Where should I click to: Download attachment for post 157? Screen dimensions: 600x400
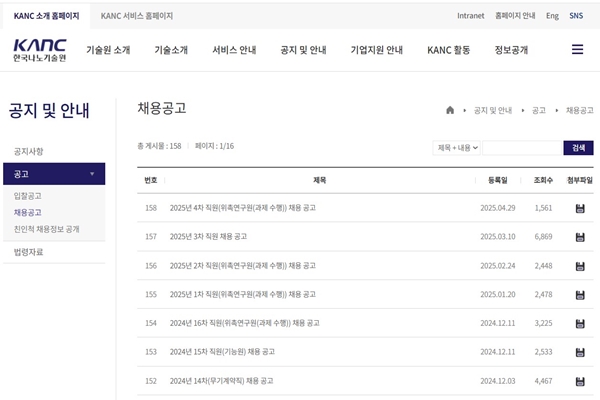[580, 237]
